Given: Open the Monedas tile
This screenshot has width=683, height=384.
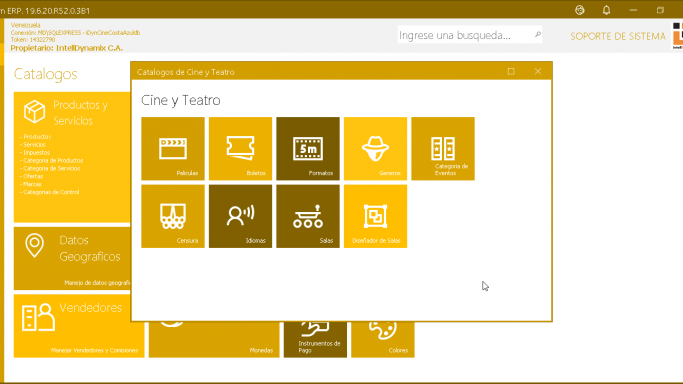Looking at the screenshot, I should click(214, 340).
